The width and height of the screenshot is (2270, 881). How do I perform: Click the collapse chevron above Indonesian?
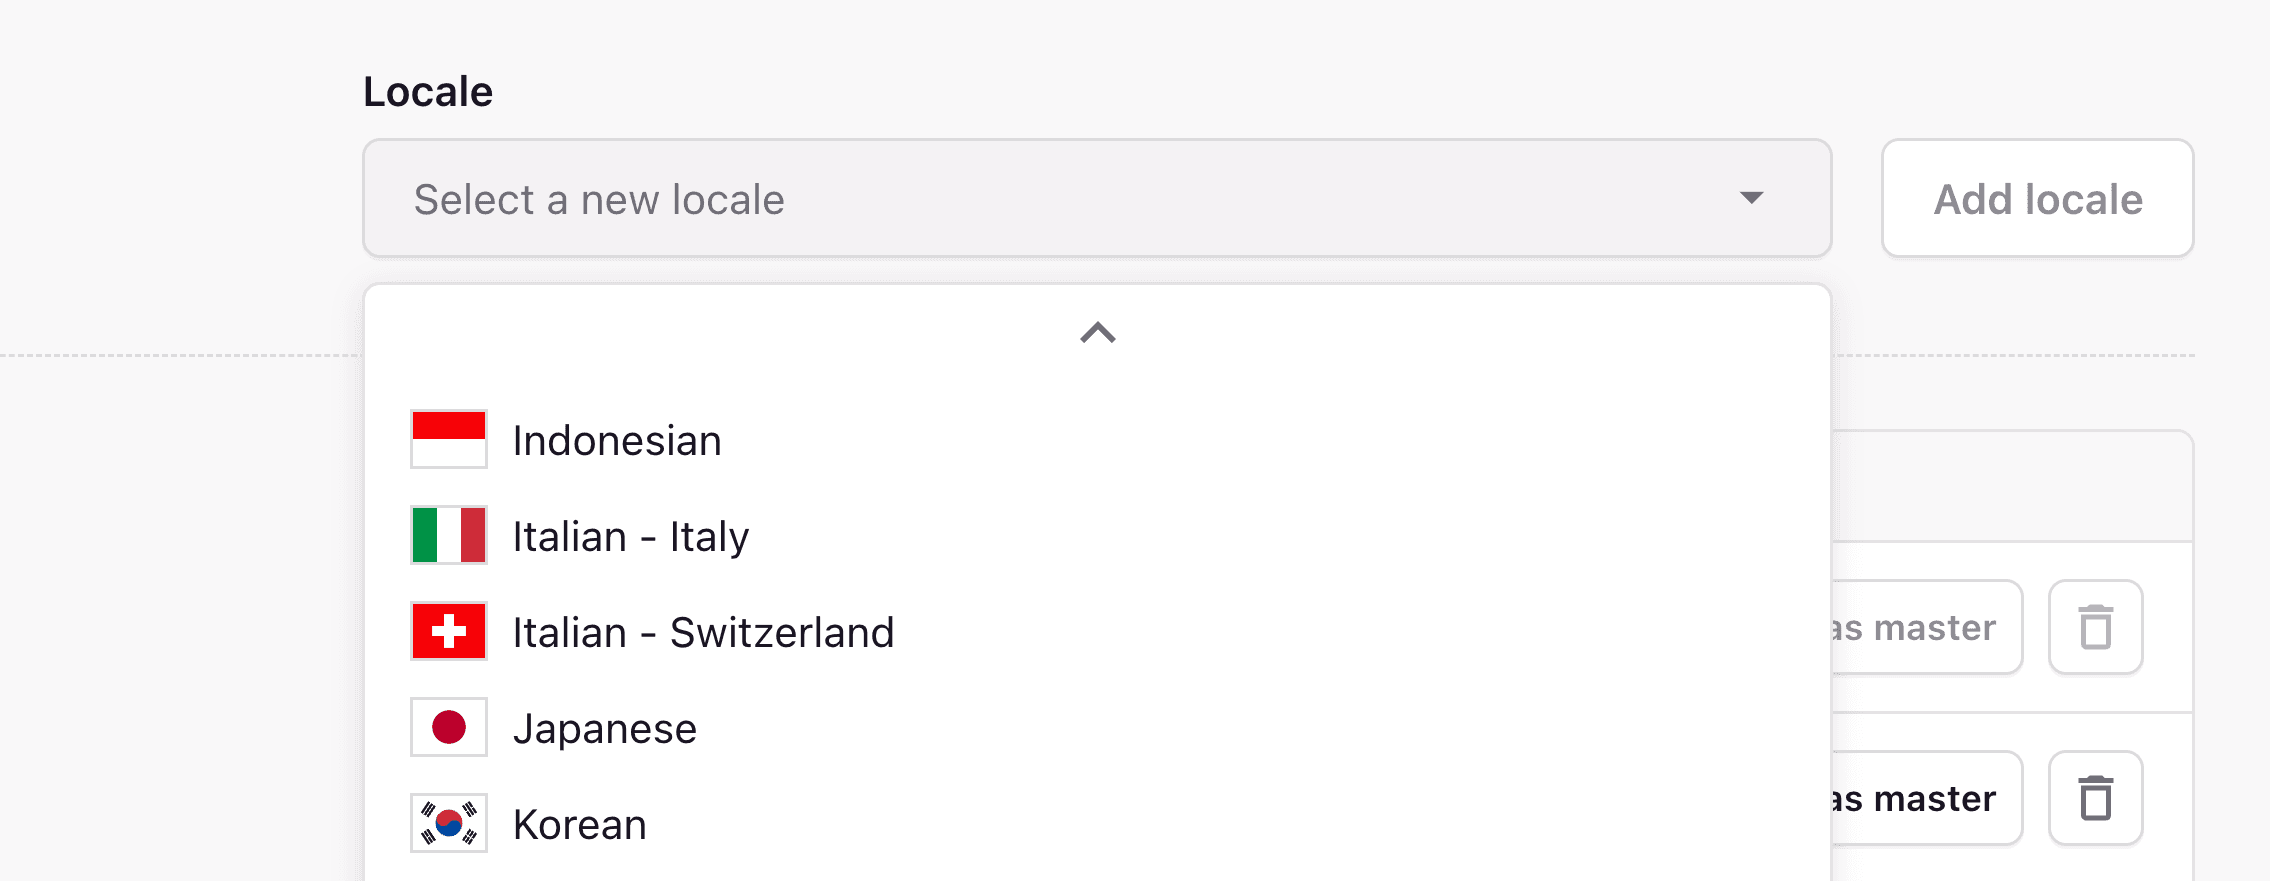pos(1097,334)
